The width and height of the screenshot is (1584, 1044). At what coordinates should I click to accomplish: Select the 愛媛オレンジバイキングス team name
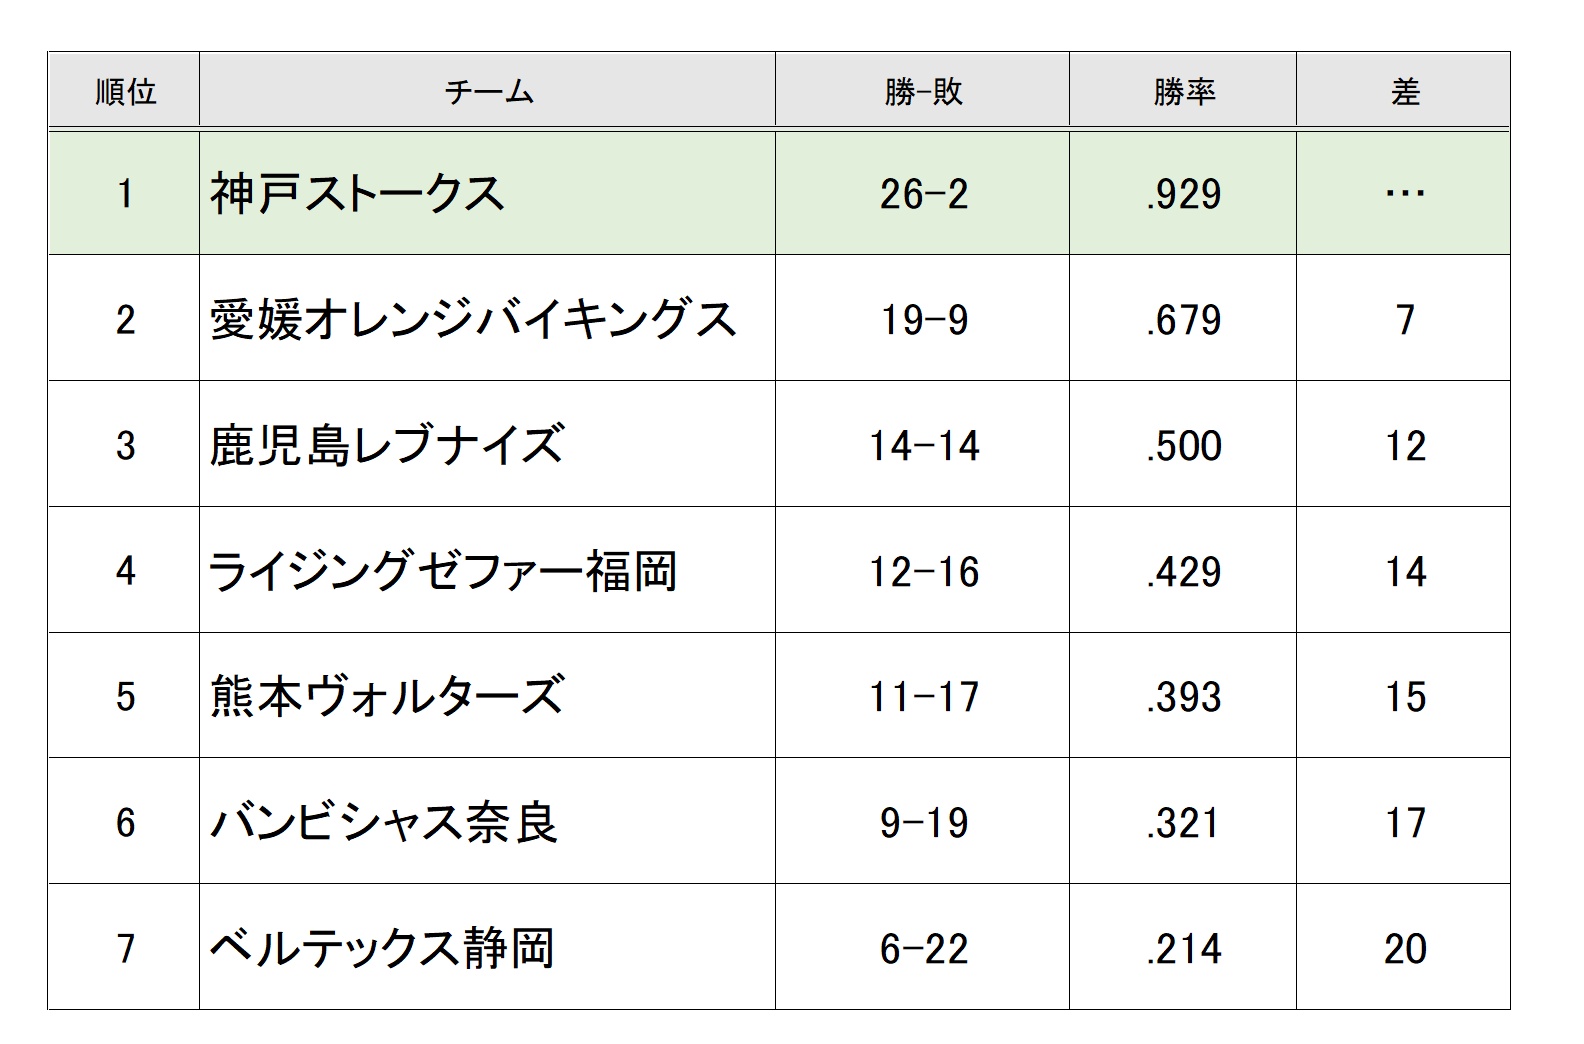473,320
